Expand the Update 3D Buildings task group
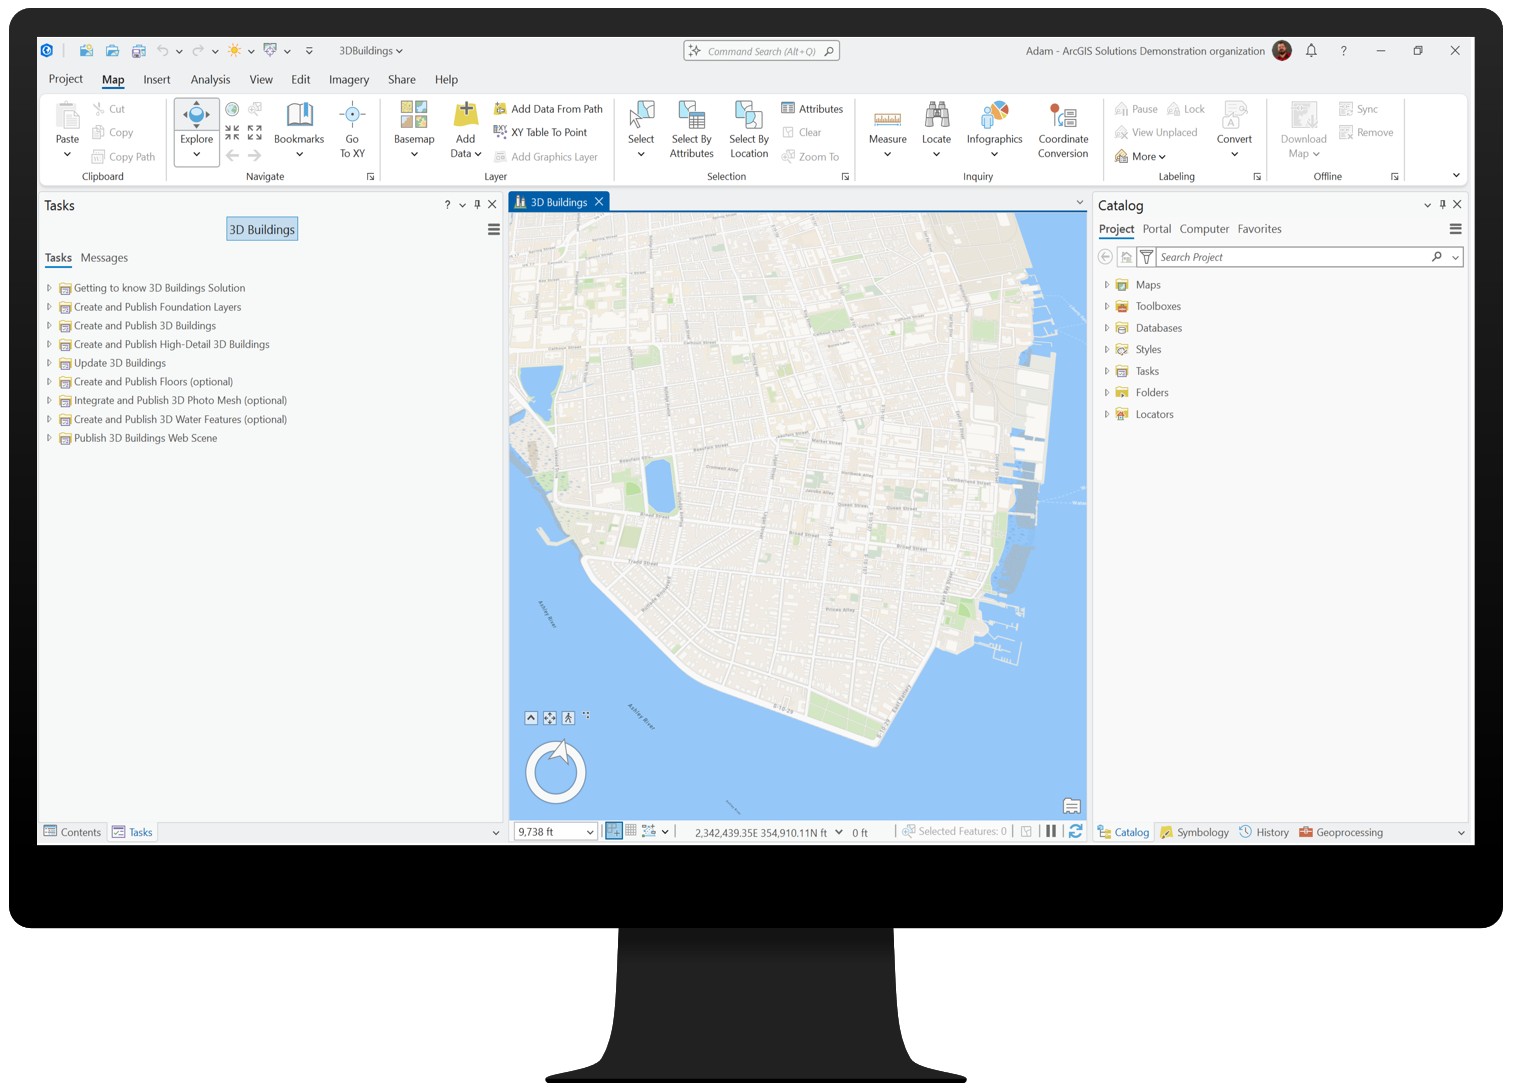This screenshot has height=1092, width=1516. point(49,363)
